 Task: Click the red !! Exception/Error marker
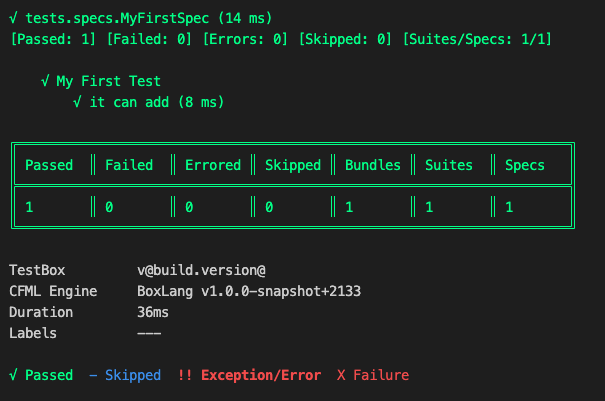(185, 375)
